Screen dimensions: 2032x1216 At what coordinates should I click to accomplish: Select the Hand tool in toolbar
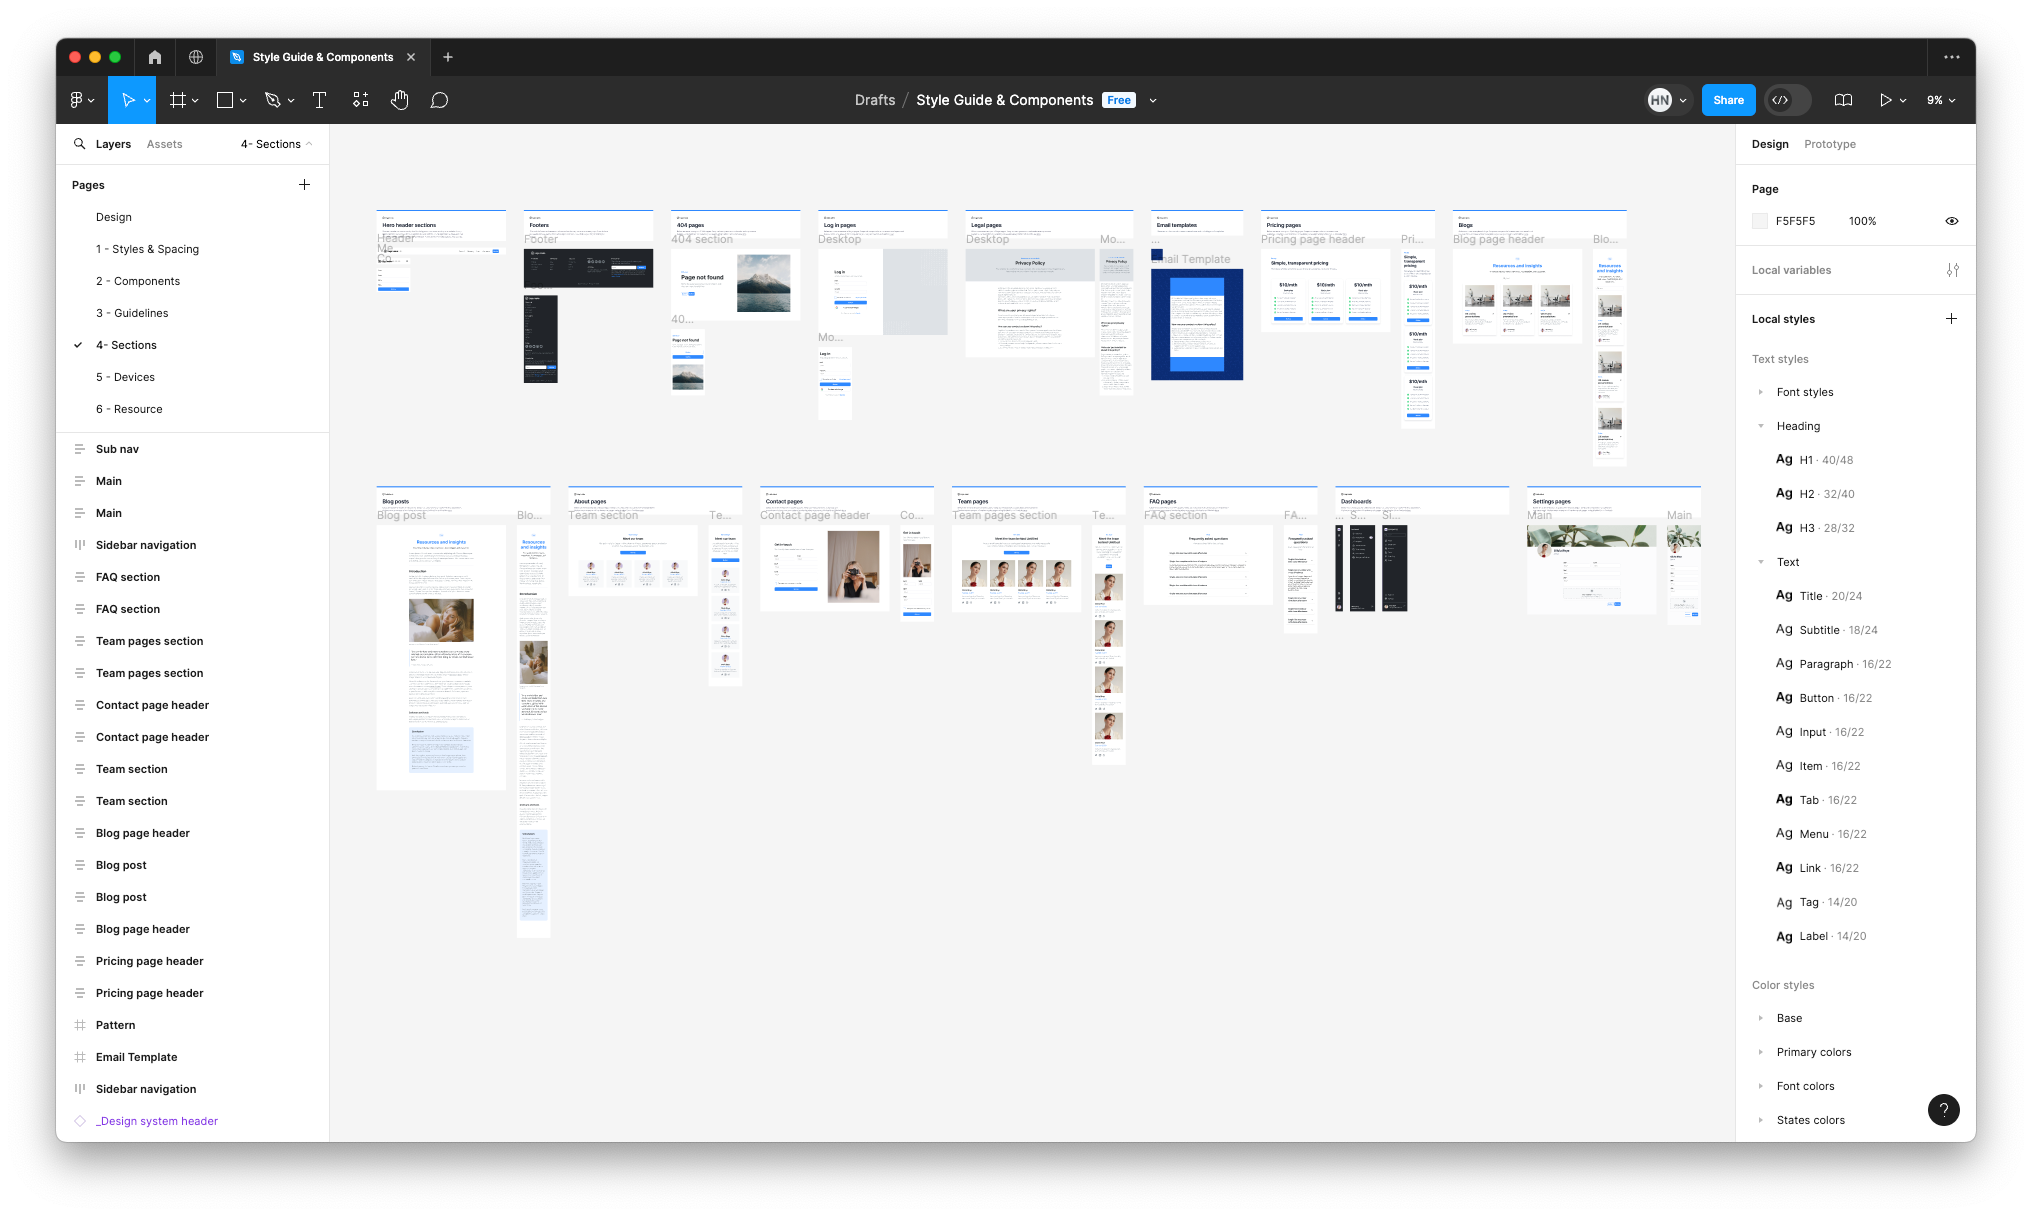pos(399,100)
